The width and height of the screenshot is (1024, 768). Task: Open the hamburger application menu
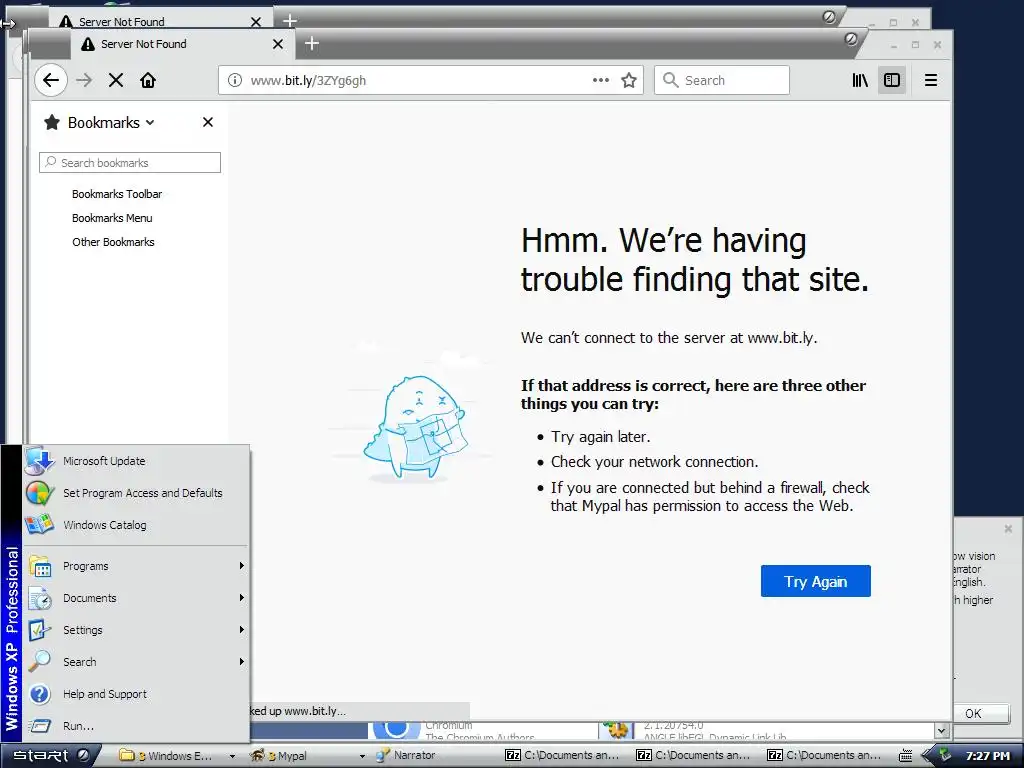(931, 80)
